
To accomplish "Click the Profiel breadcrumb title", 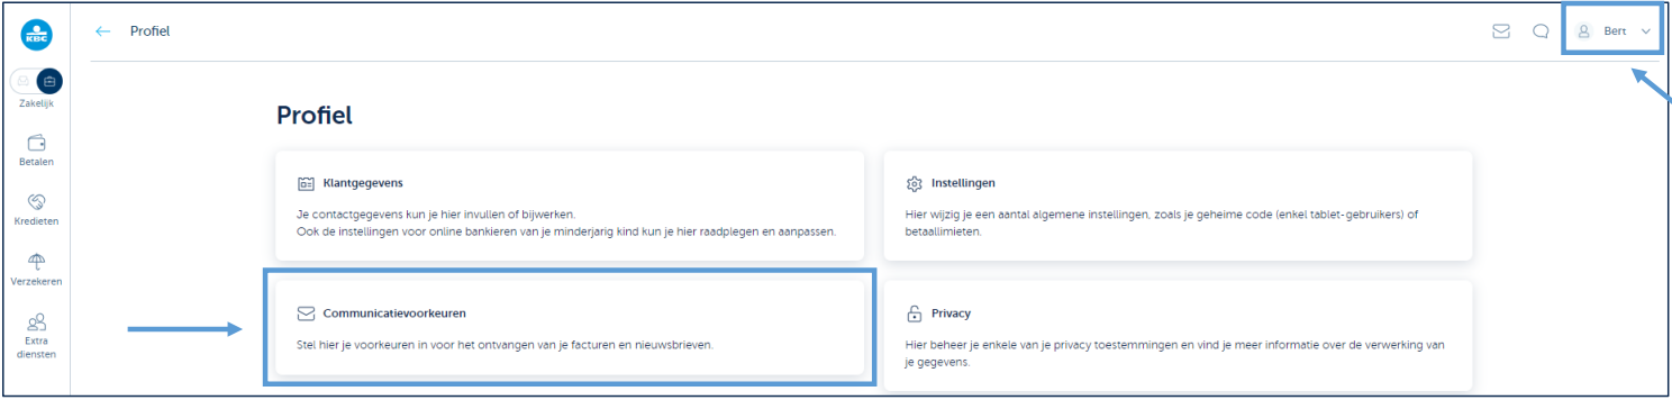I will click(x=150, y=31).
